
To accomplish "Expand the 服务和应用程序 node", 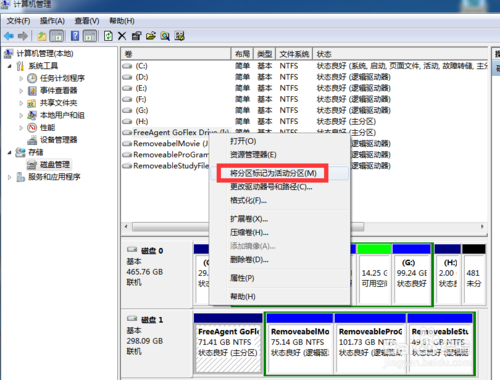I will click(x=10, y=177).
